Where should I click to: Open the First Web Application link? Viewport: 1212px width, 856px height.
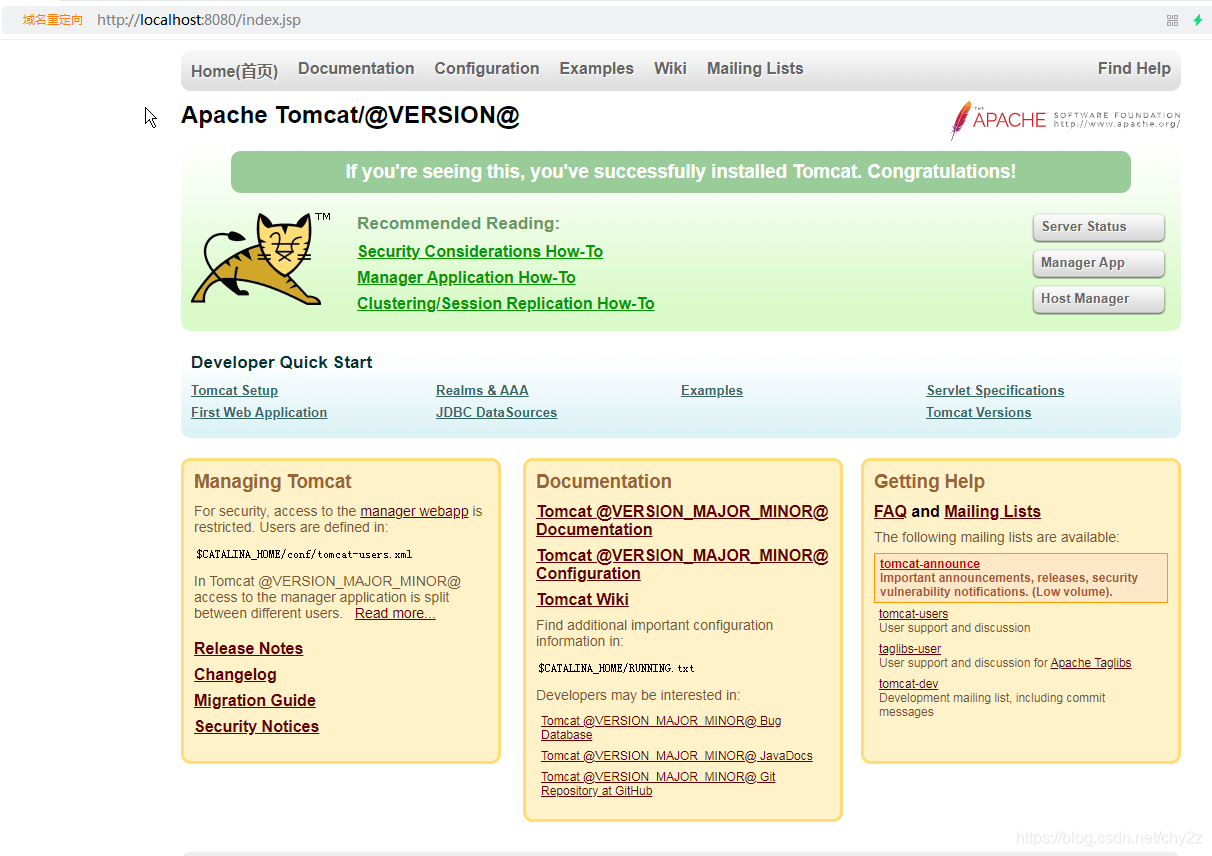[259, 412]
